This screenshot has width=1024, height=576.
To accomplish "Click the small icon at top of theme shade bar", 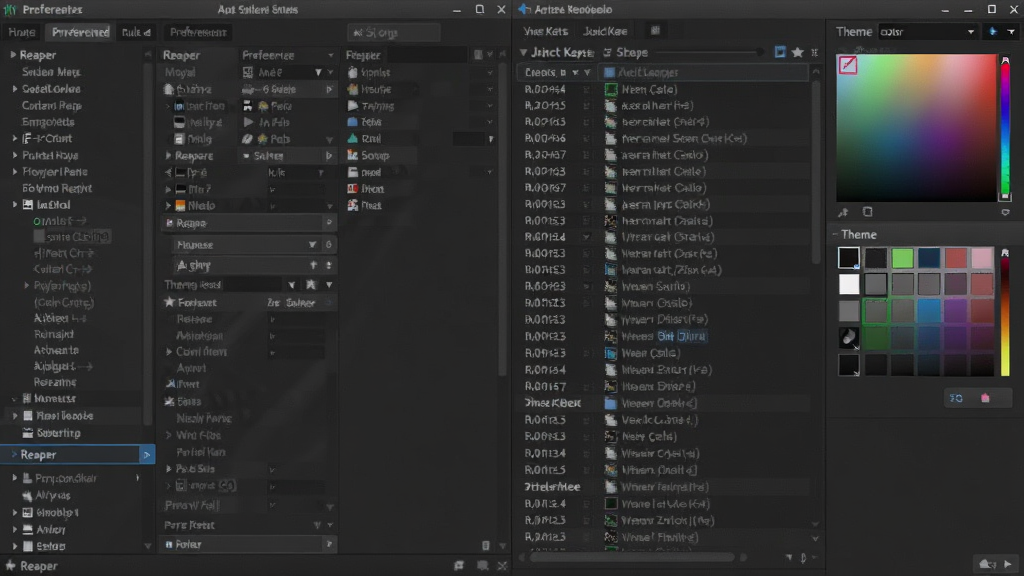I will 1005,253.
